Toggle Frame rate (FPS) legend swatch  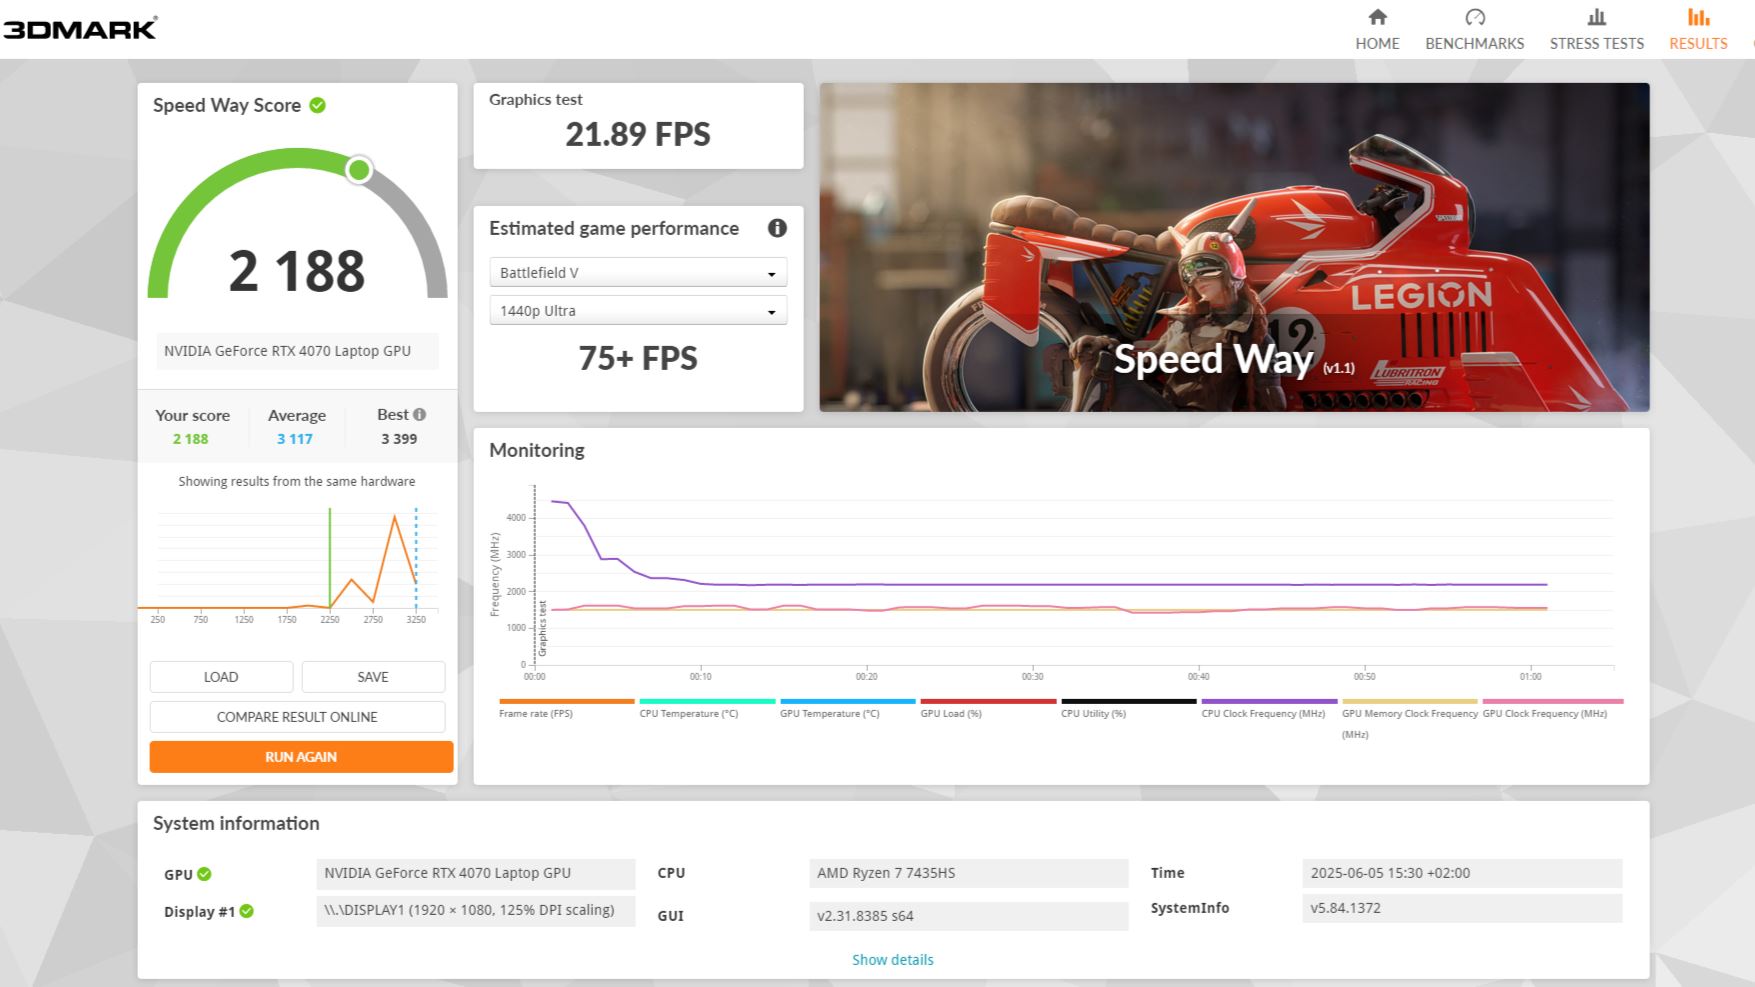click(x=566, y=701)
